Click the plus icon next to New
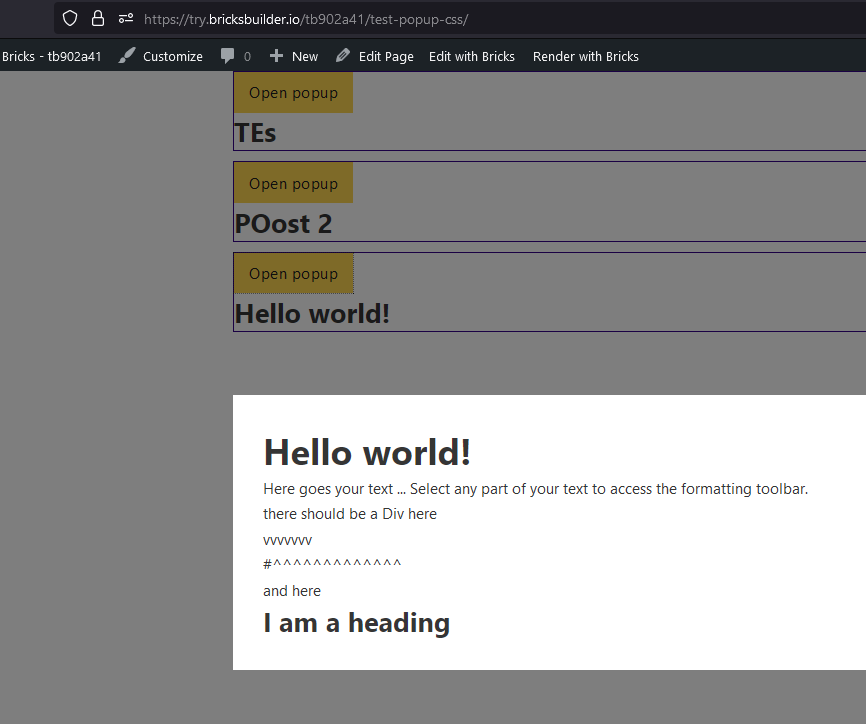The width and height of the screenshot is (866, 724). (x=276, y=56)
